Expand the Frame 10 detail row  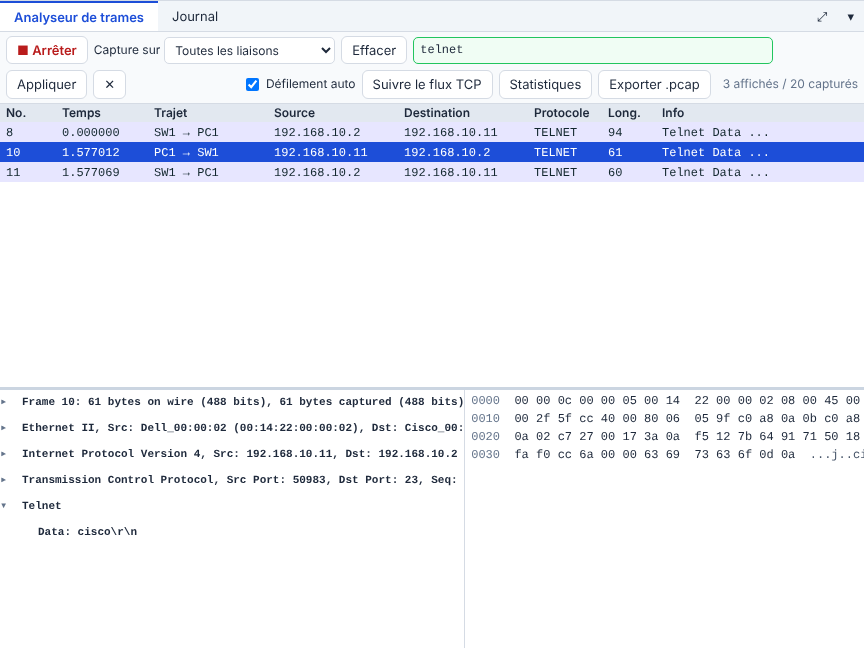[x=4, y=402]
